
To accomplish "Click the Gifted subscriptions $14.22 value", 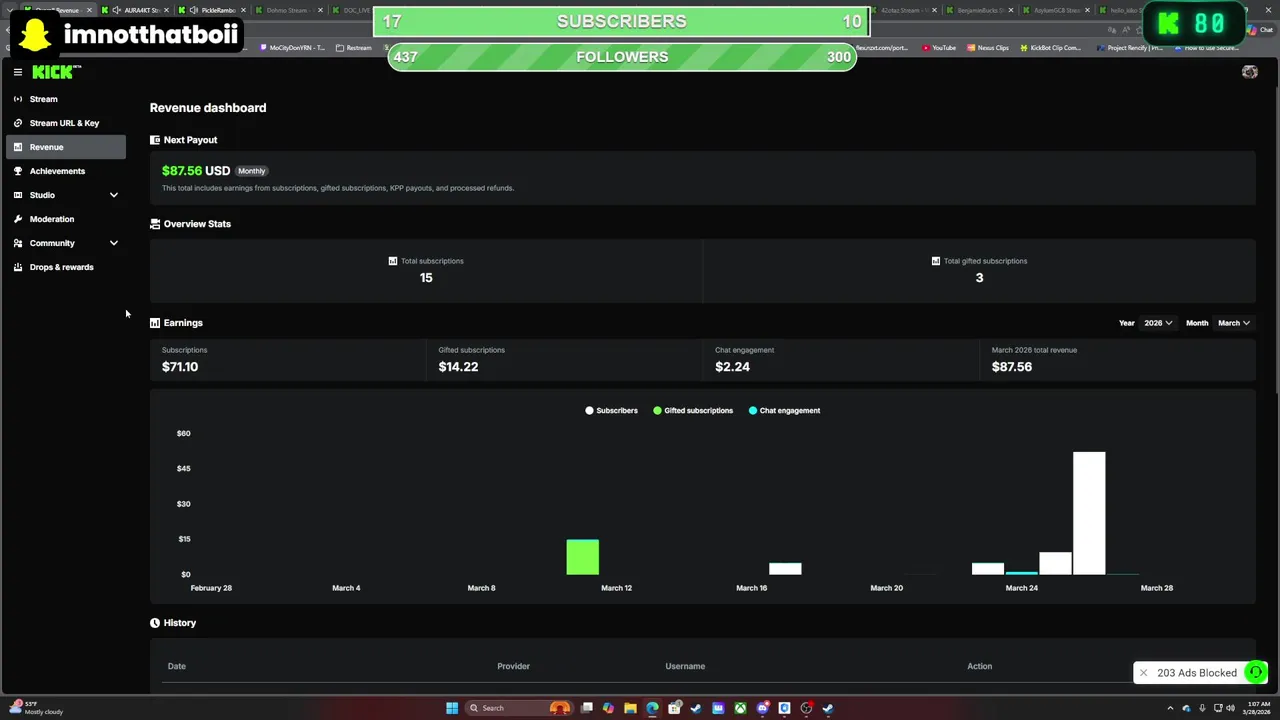I will (x=458, y=367).
